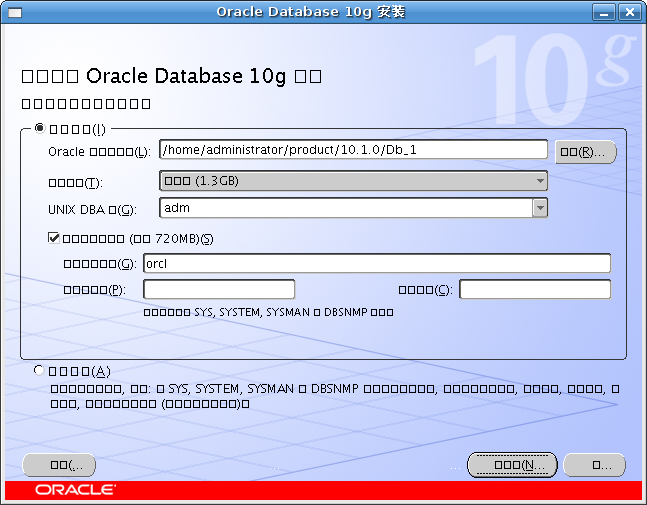647x505 pixels.
Task: Open the UNIX DBA group dropdown arrow
Action: coord(540,208)
